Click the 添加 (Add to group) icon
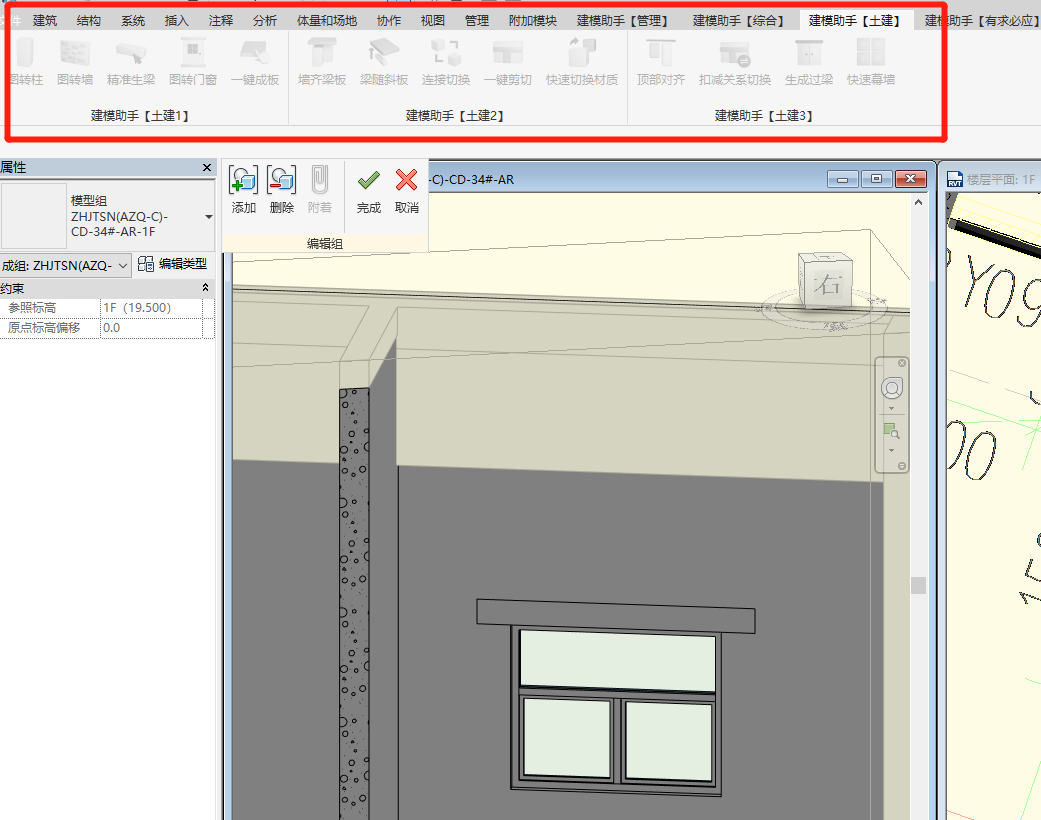This screenshot has height=820, width=1041. [x=244, y=181]
